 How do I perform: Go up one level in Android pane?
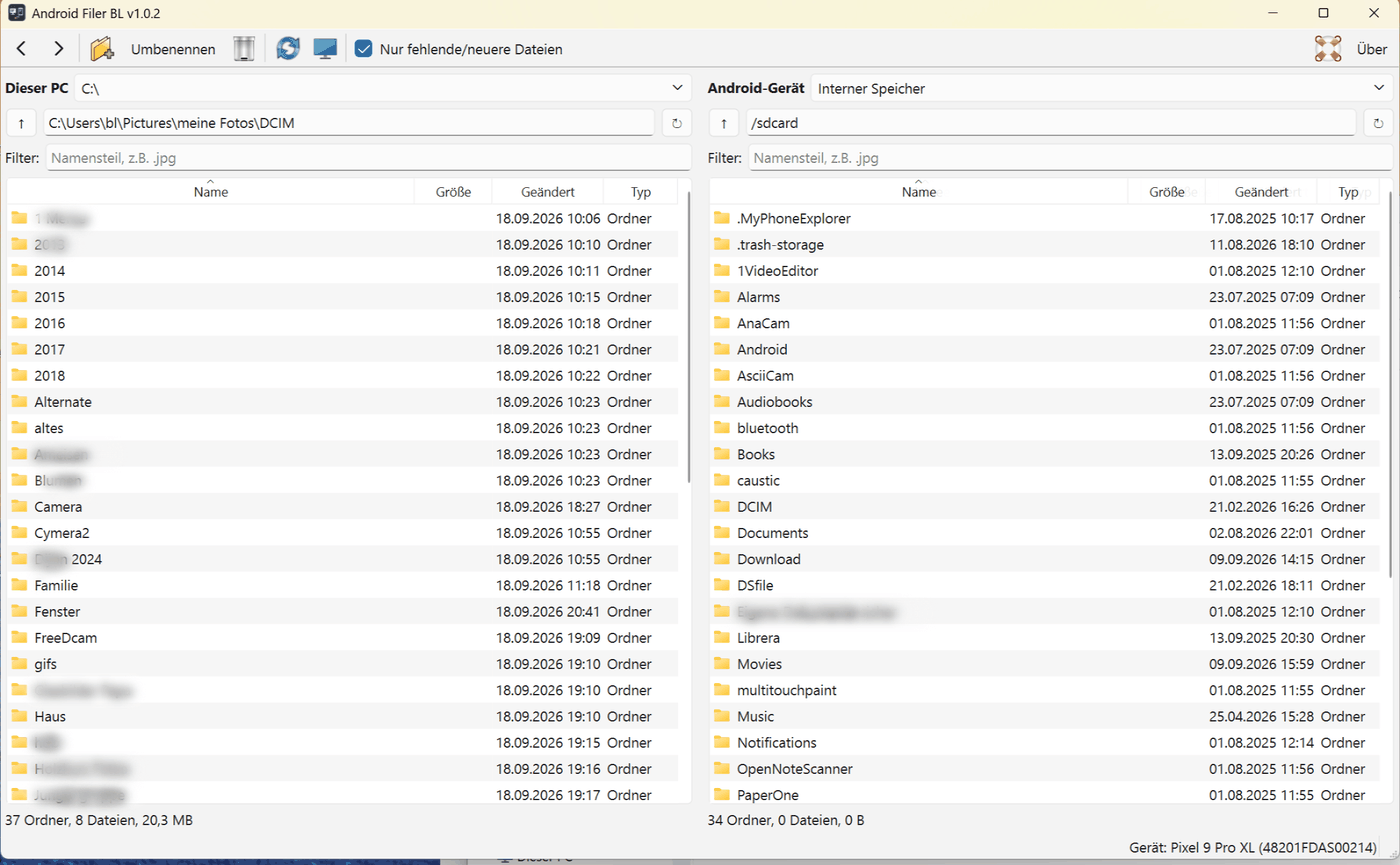click(724, 123)
